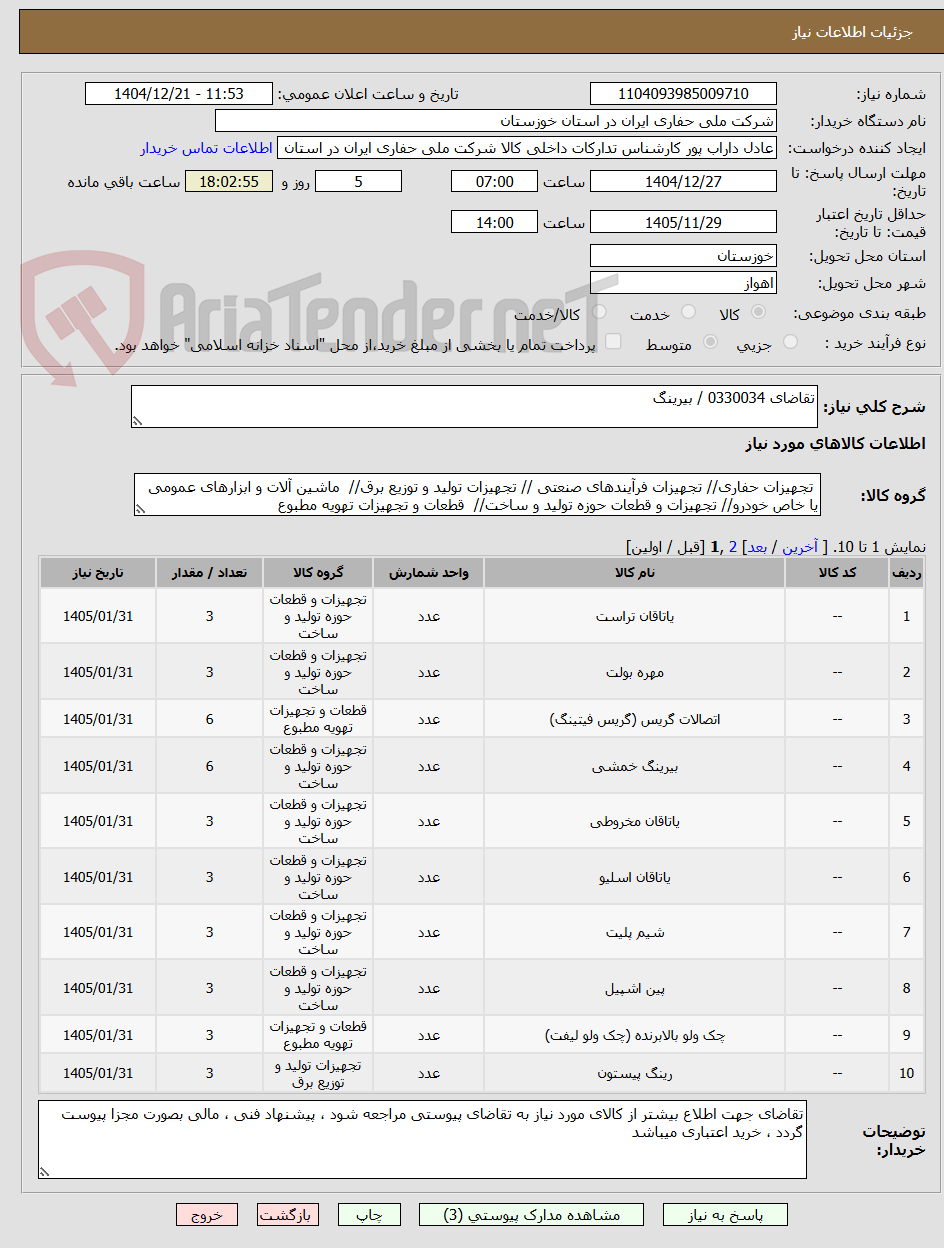Viewport: 944px width, 1248px height.
Task: Click the تاریخ نیاز column header
Action: click(98, 572)
